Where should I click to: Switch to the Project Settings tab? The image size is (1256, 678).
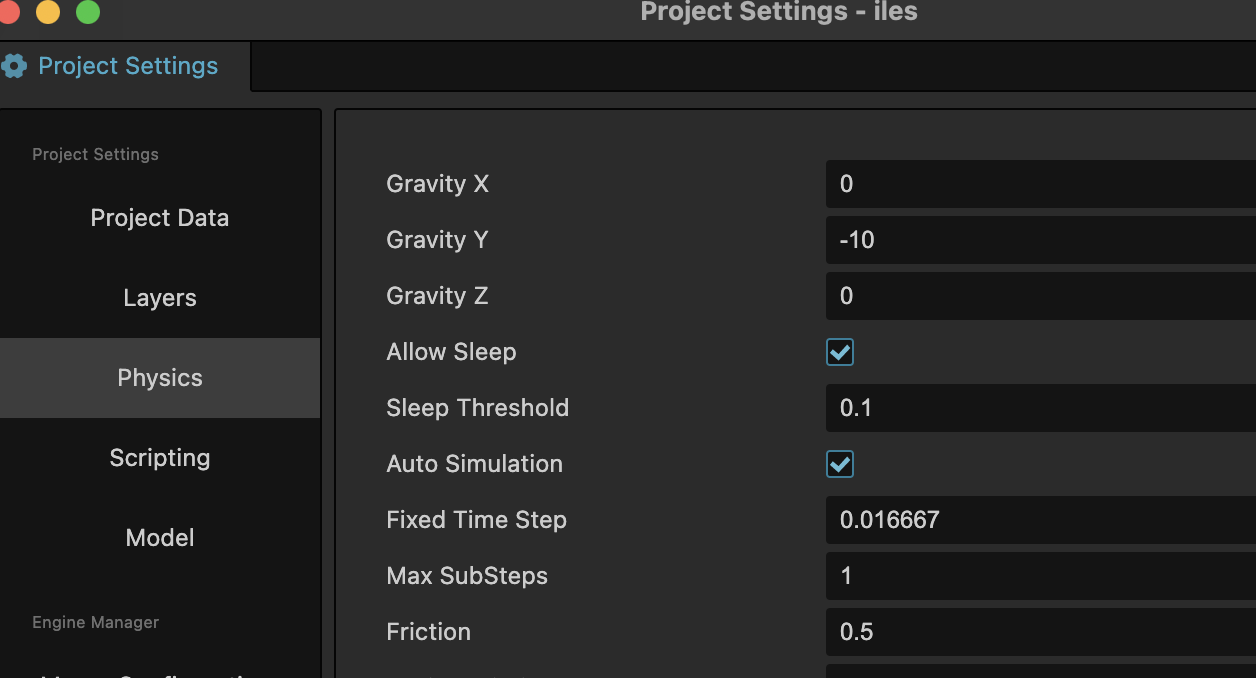pos(127,66)
